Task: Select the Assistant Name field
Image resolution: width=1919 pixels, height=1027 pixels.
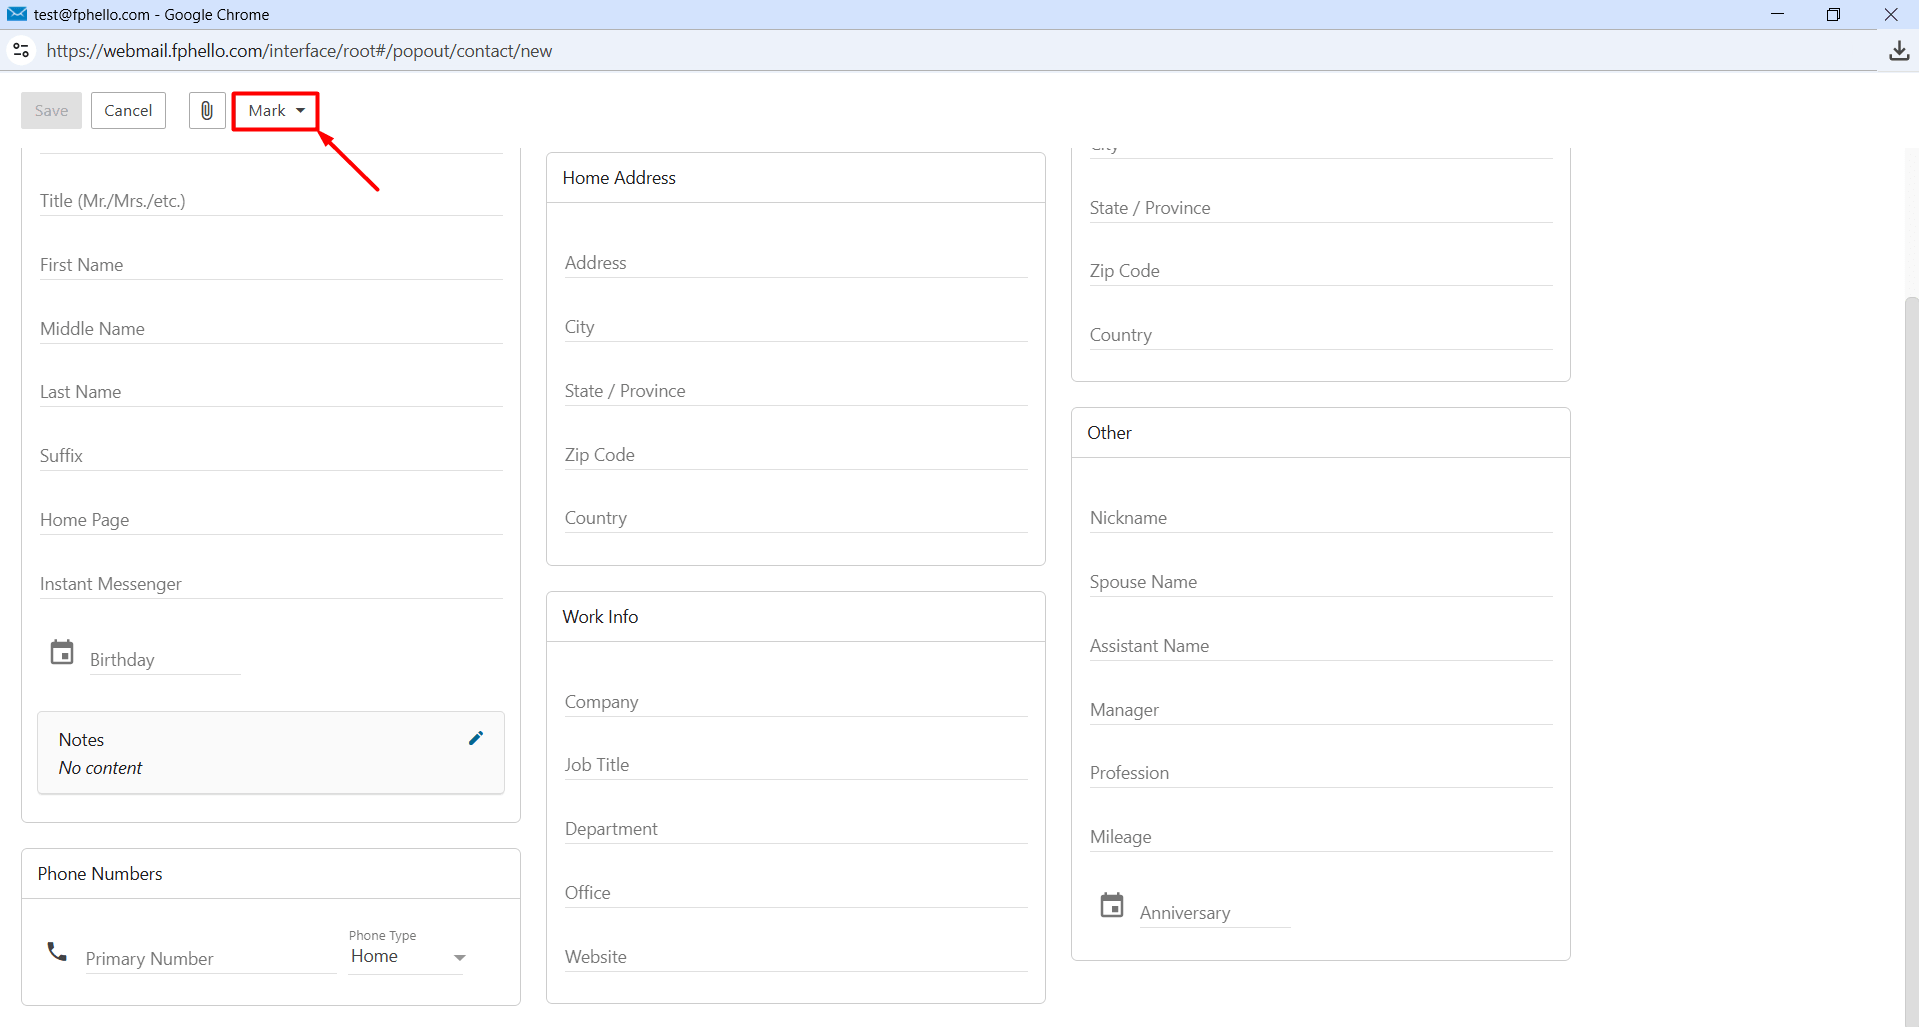Action: point(1321,646)
